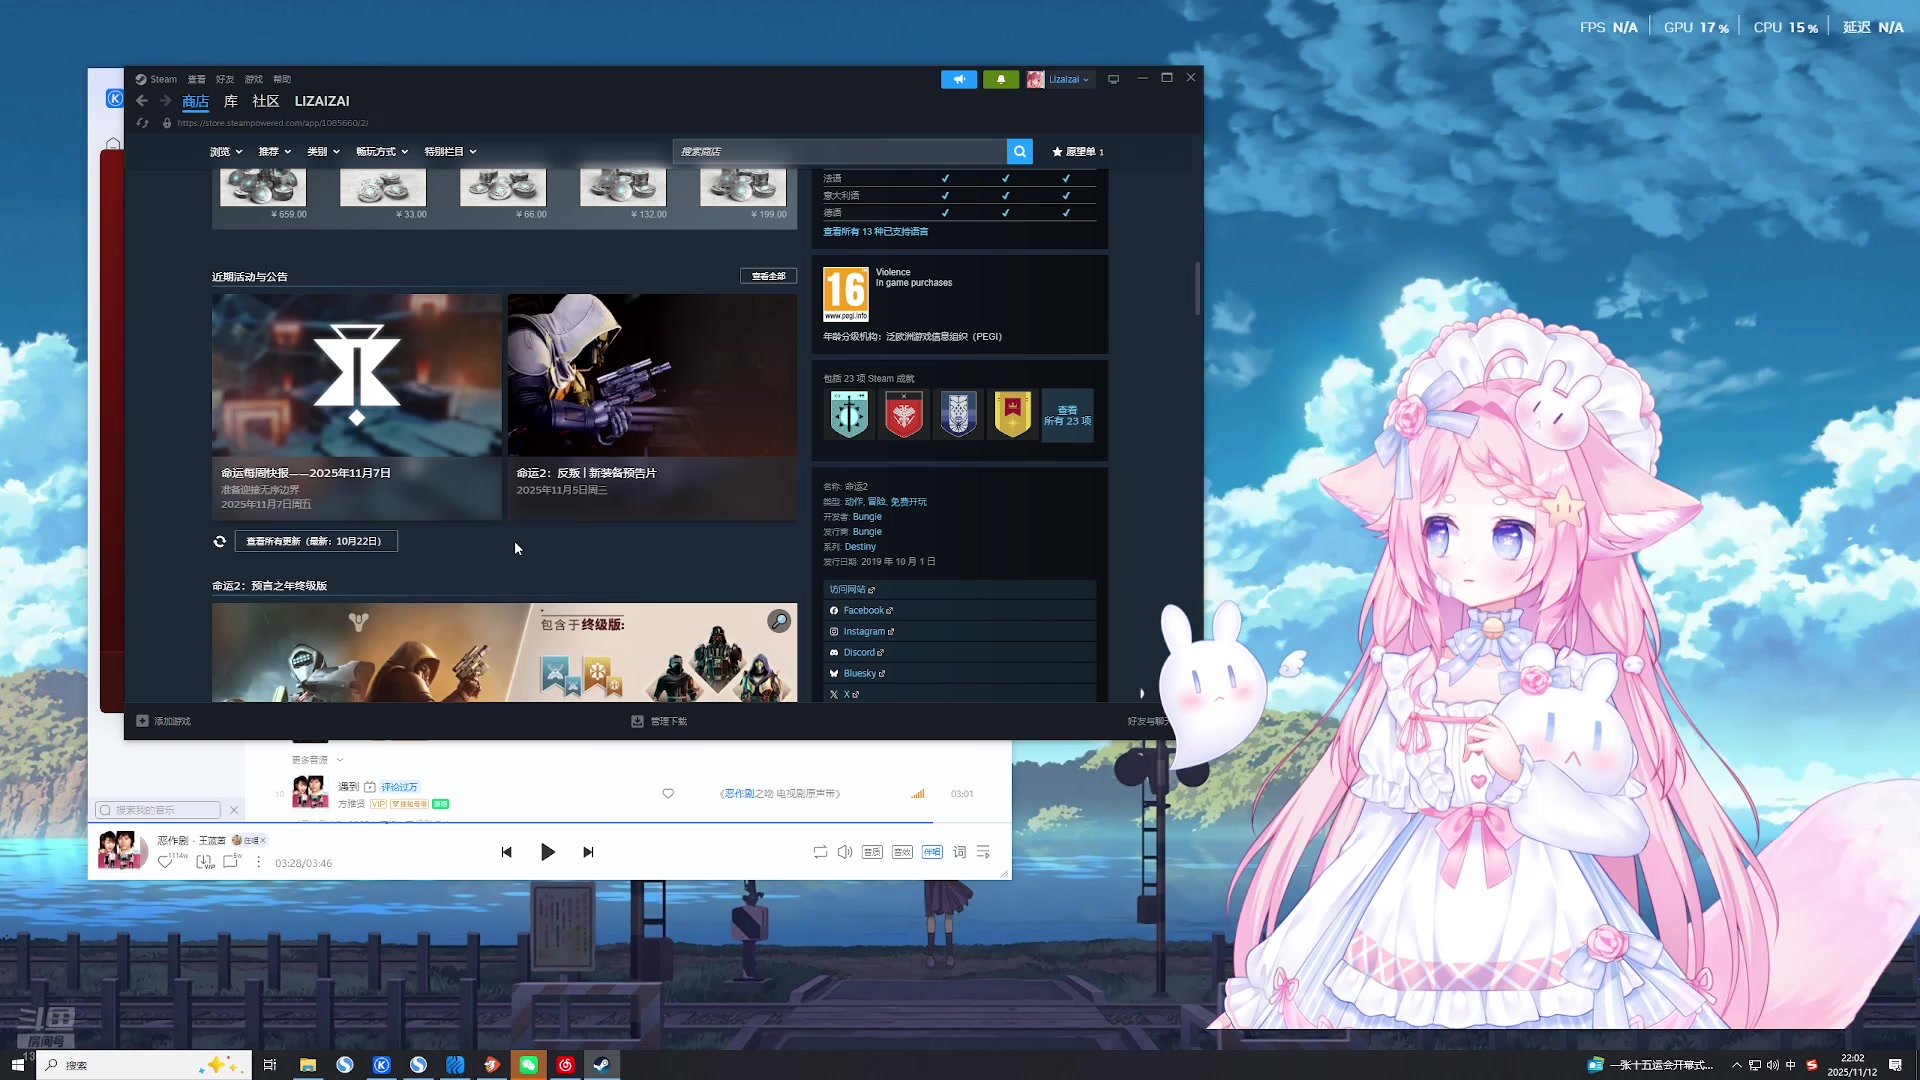Open the player's lyrics 词 icon

point(959,852)
